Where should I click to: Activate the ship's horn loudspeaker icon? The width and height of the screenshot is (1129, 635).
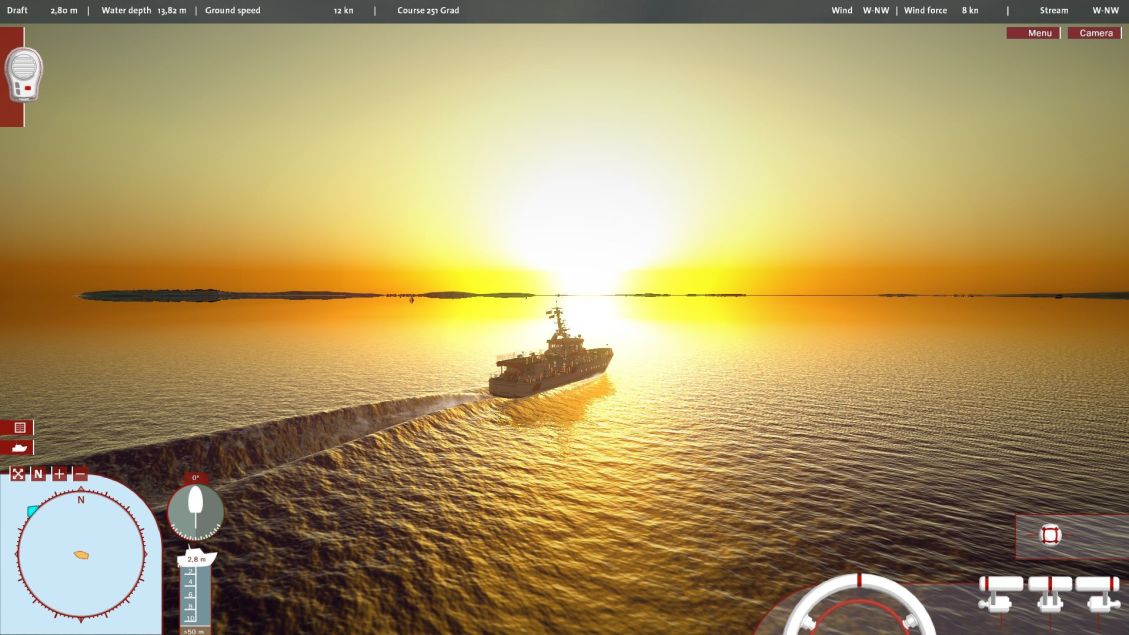[23, 75]
